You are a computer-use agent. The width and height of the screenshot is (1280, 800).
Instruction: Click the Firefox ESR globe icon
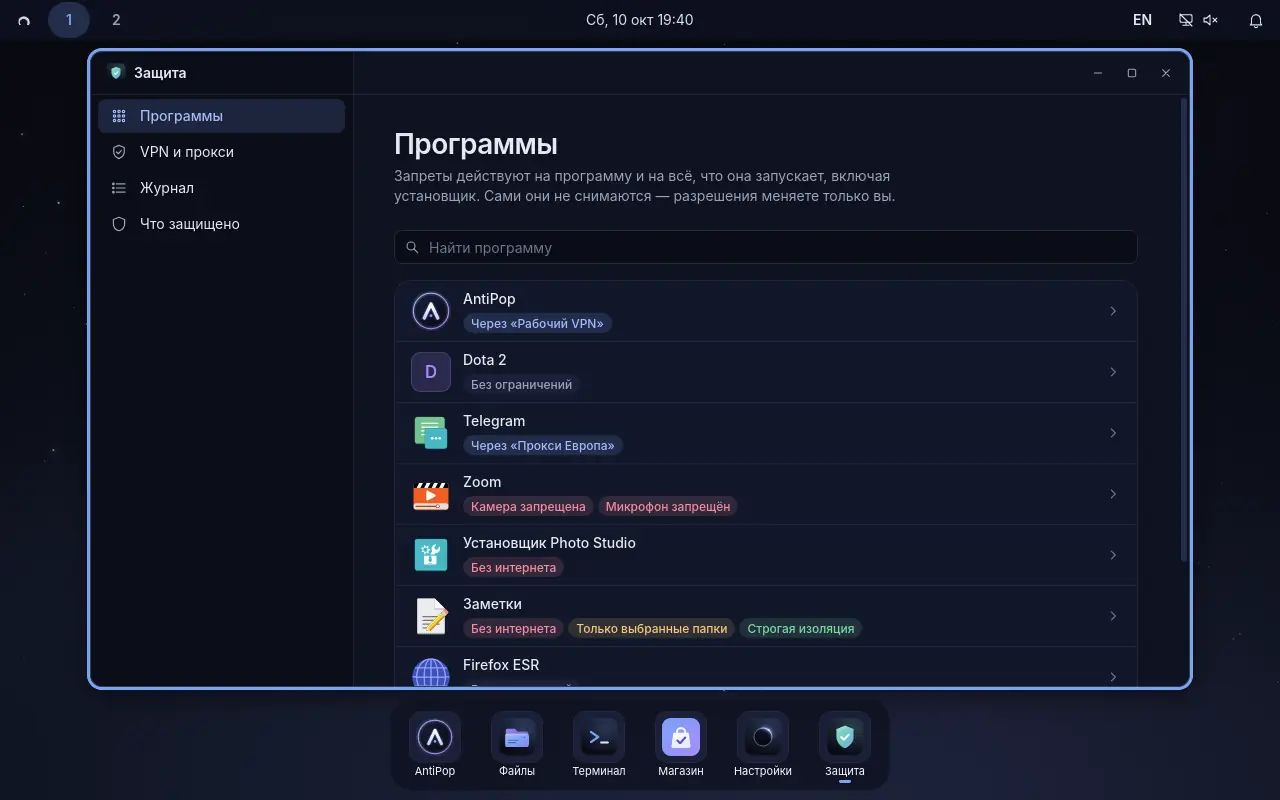[431, 672]
